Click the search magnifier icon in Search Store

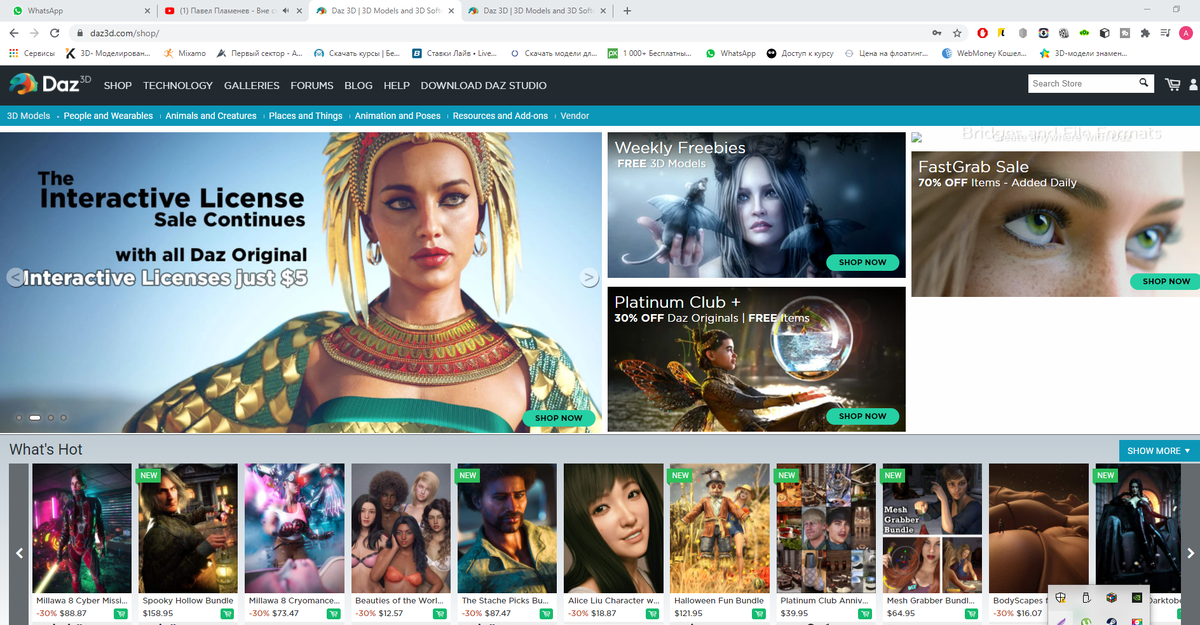(1144, 83)
